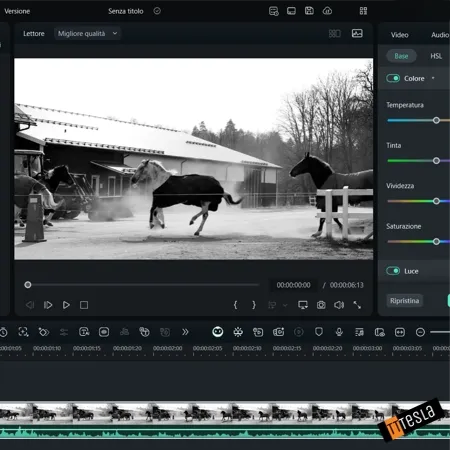Click the playback progress scrubber handle
Image resolution: width=450 pixels, height=450 pixels.
pos(28,285)
